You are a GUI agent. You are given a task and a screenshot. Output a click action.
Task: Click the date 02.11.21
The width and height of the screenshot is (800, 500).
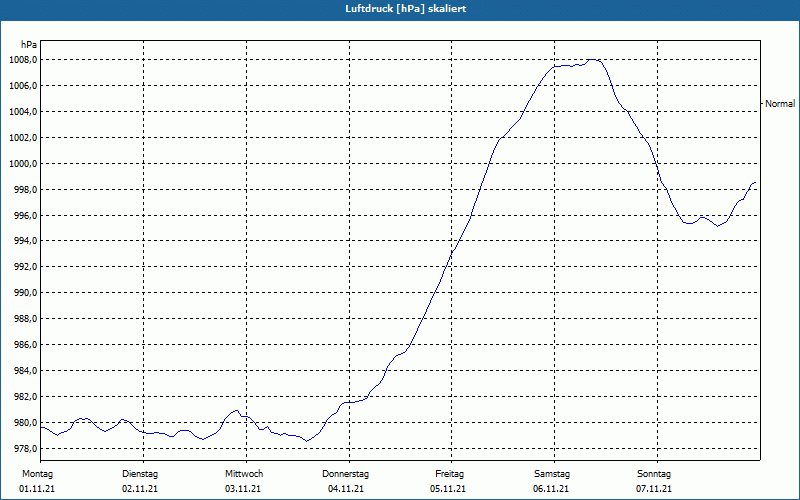click(x=140, y=489)
